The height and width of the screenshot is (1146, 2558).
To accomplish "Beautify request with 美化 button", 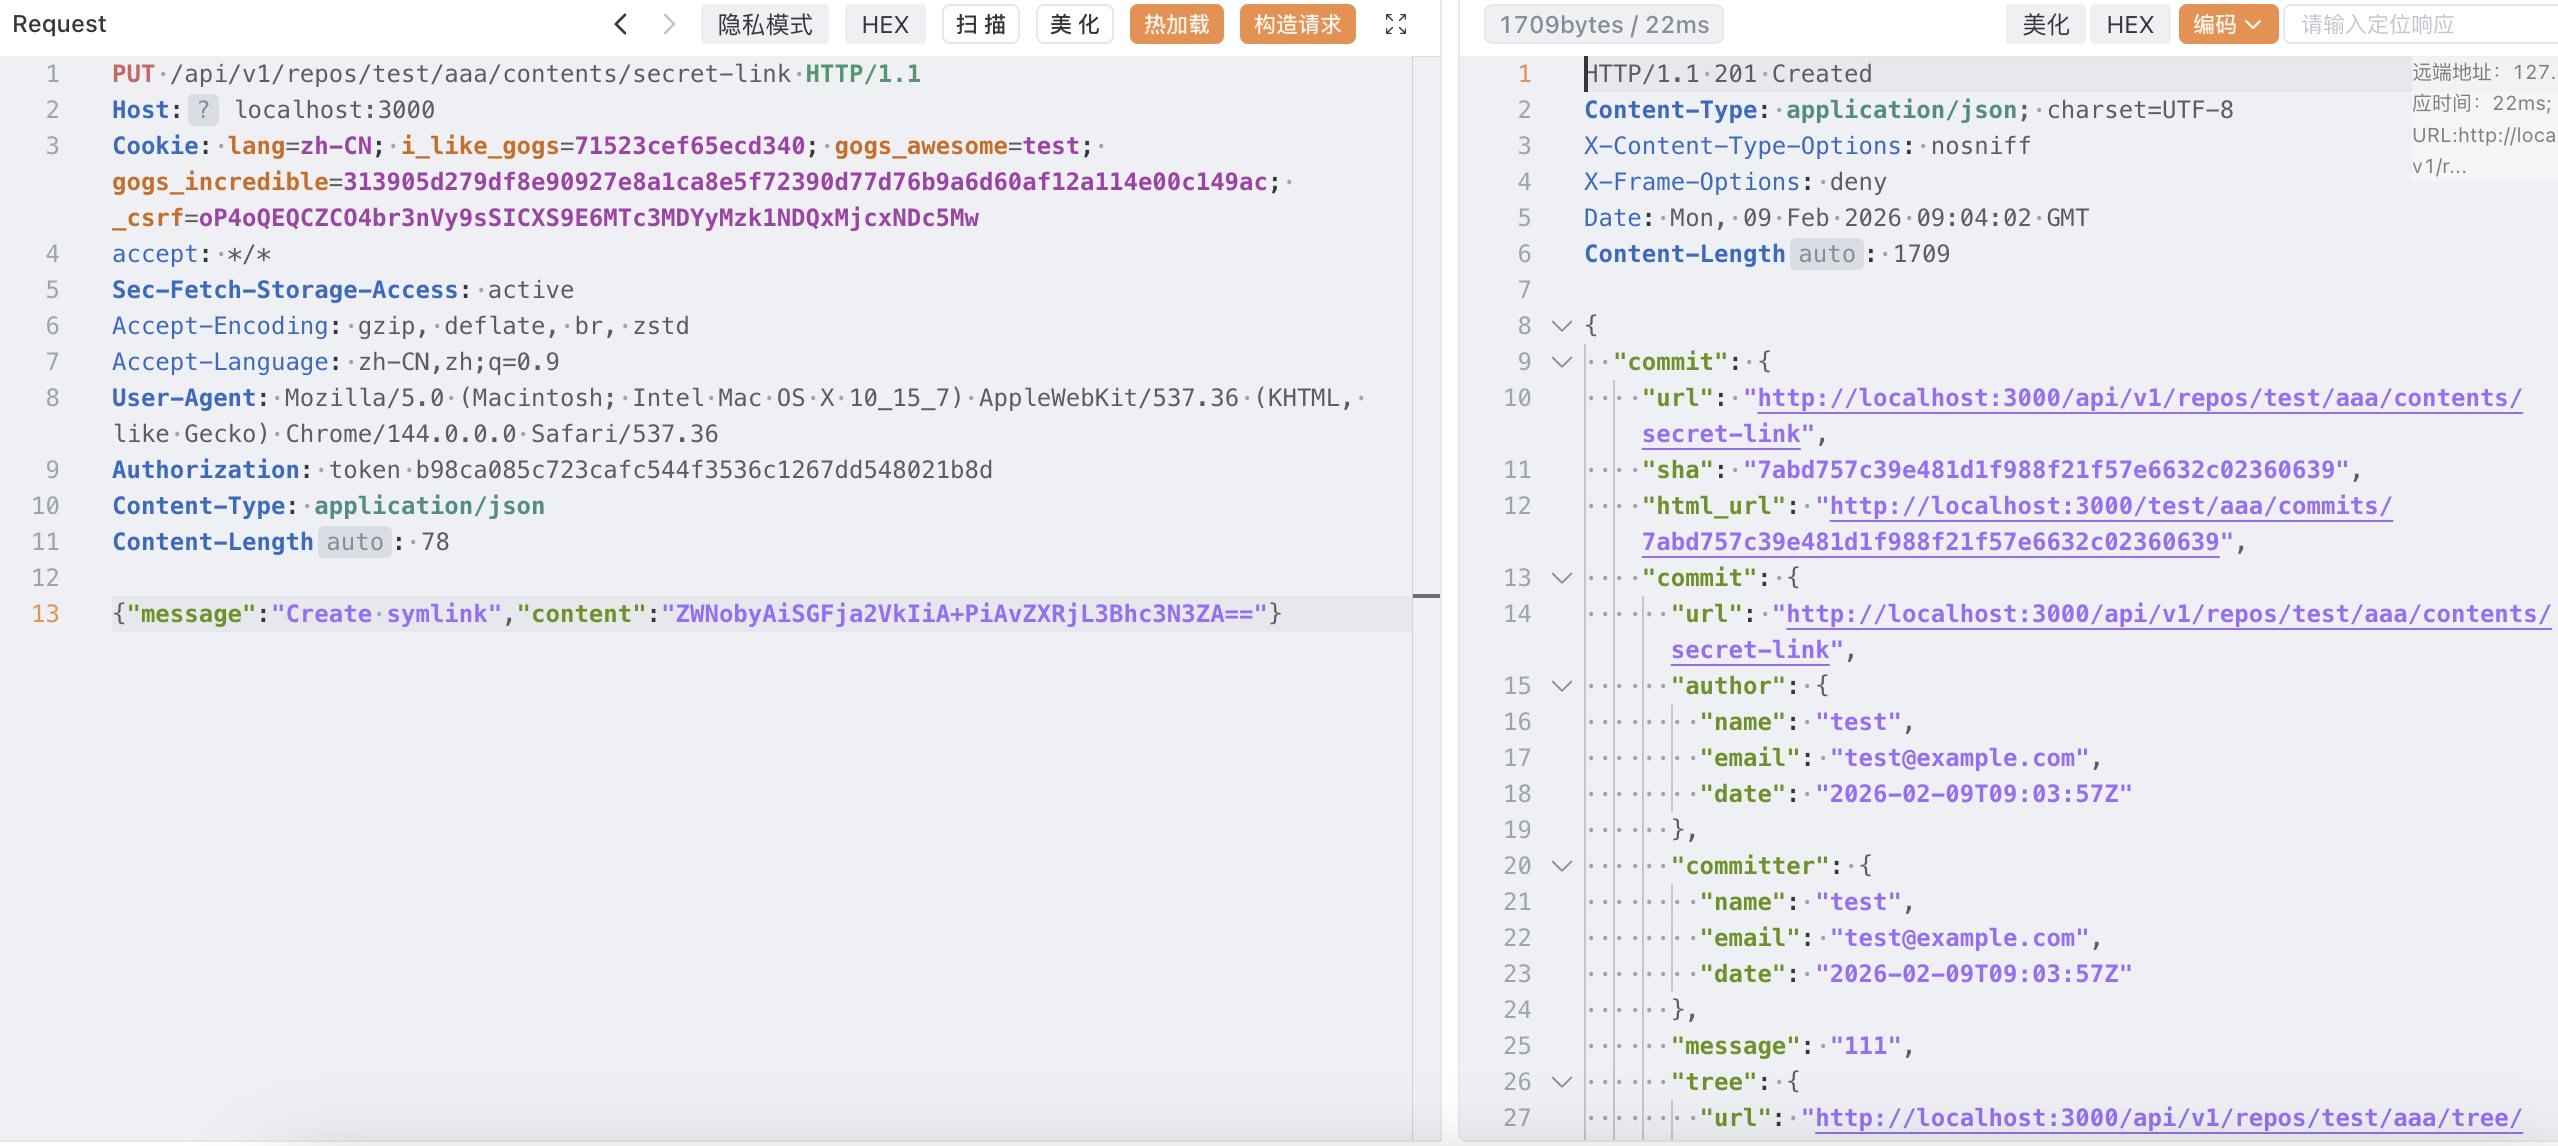I will click(x=1074, y=24).
